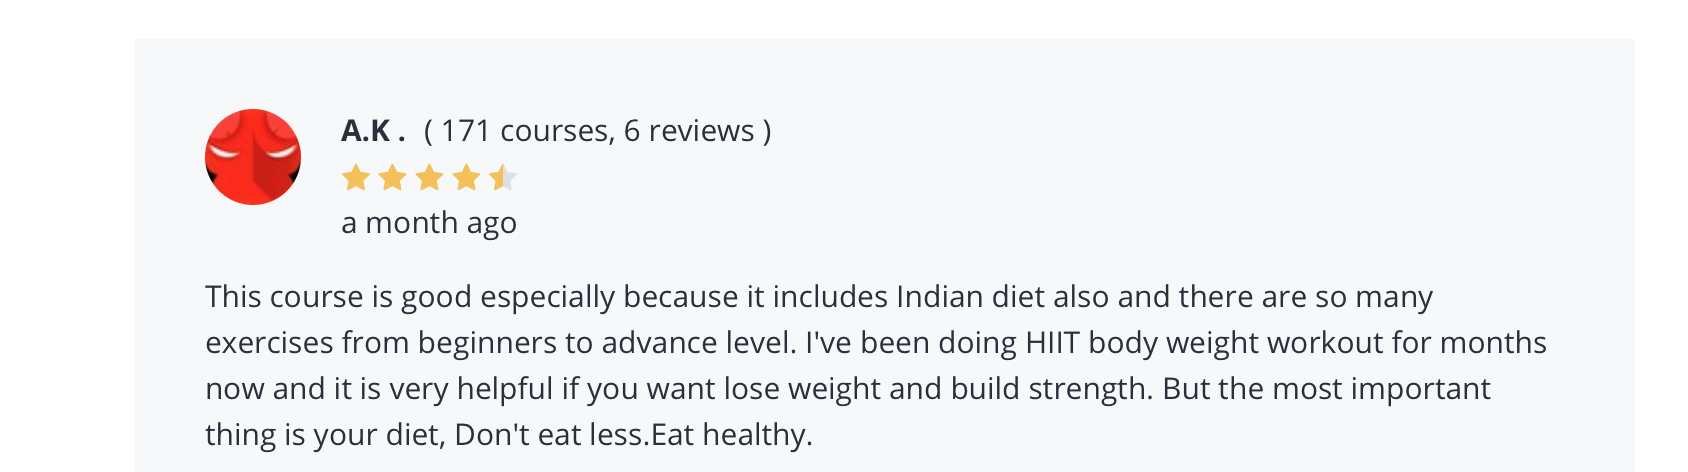Click the first rating star
This screenshot has width=1688, height=472.
tap(356, 178)
